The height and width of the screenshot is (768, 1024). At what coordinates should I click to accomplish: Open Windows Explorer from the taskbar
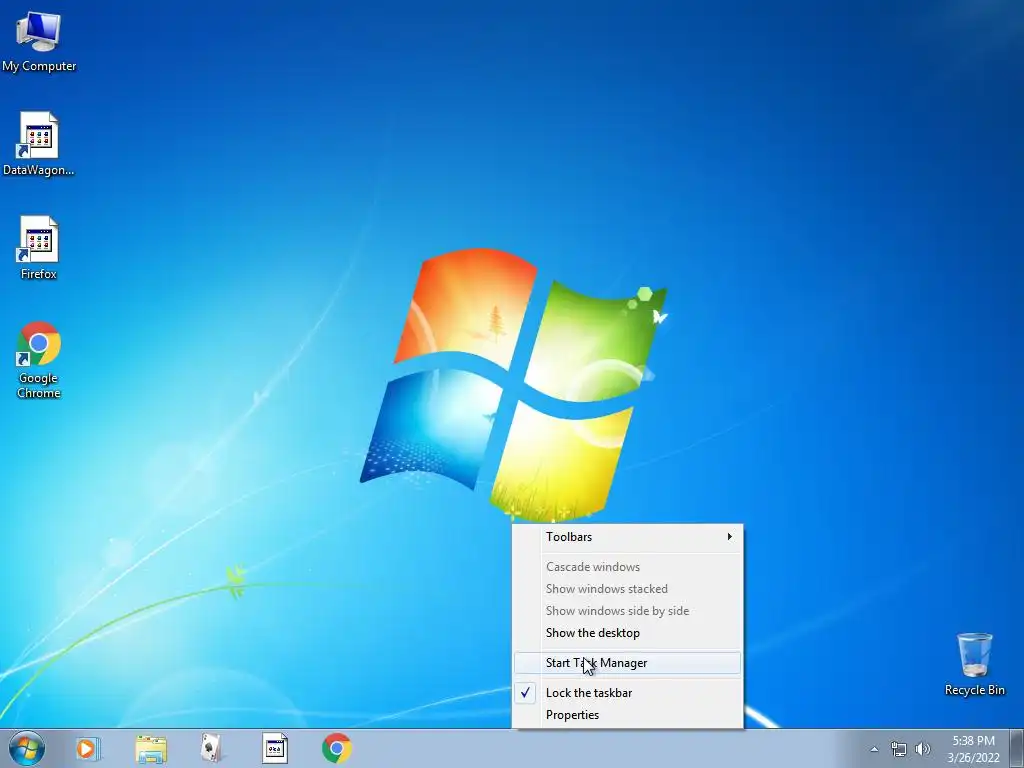click(151, 748)
